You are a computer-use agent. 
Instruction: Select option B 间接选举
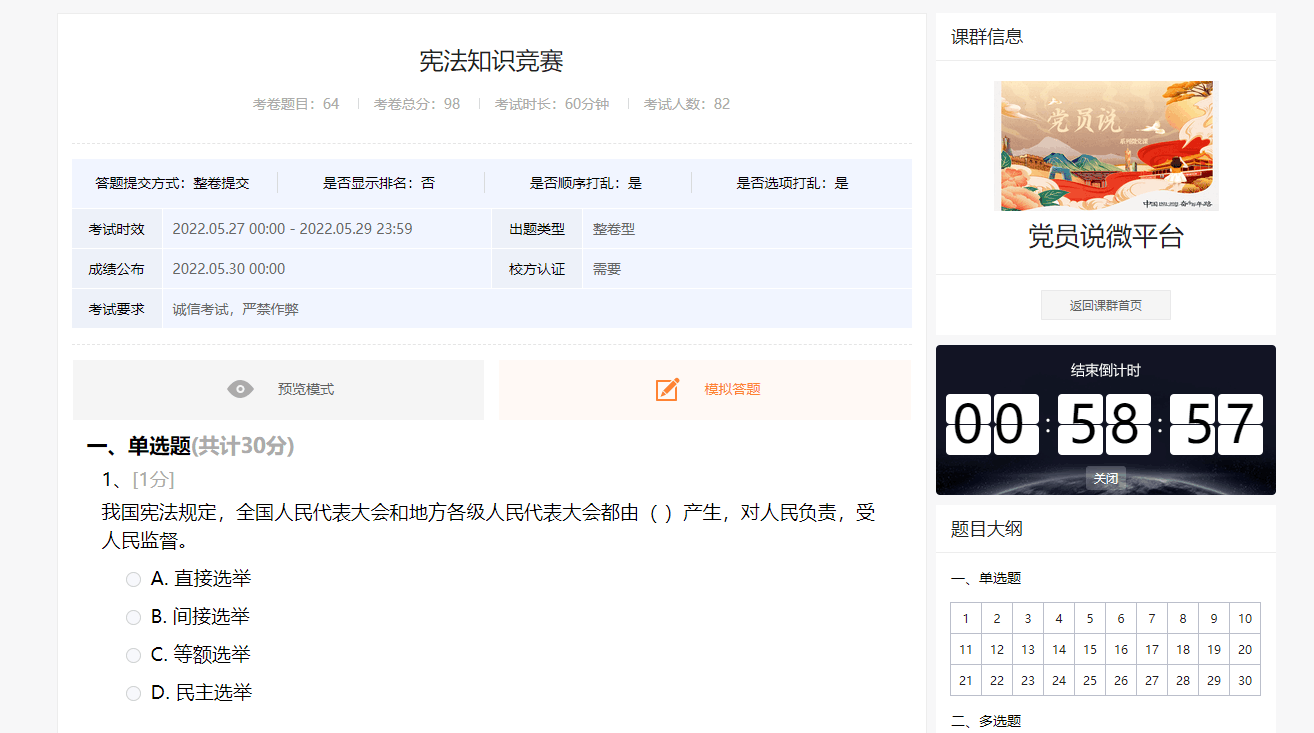(133, 617)
